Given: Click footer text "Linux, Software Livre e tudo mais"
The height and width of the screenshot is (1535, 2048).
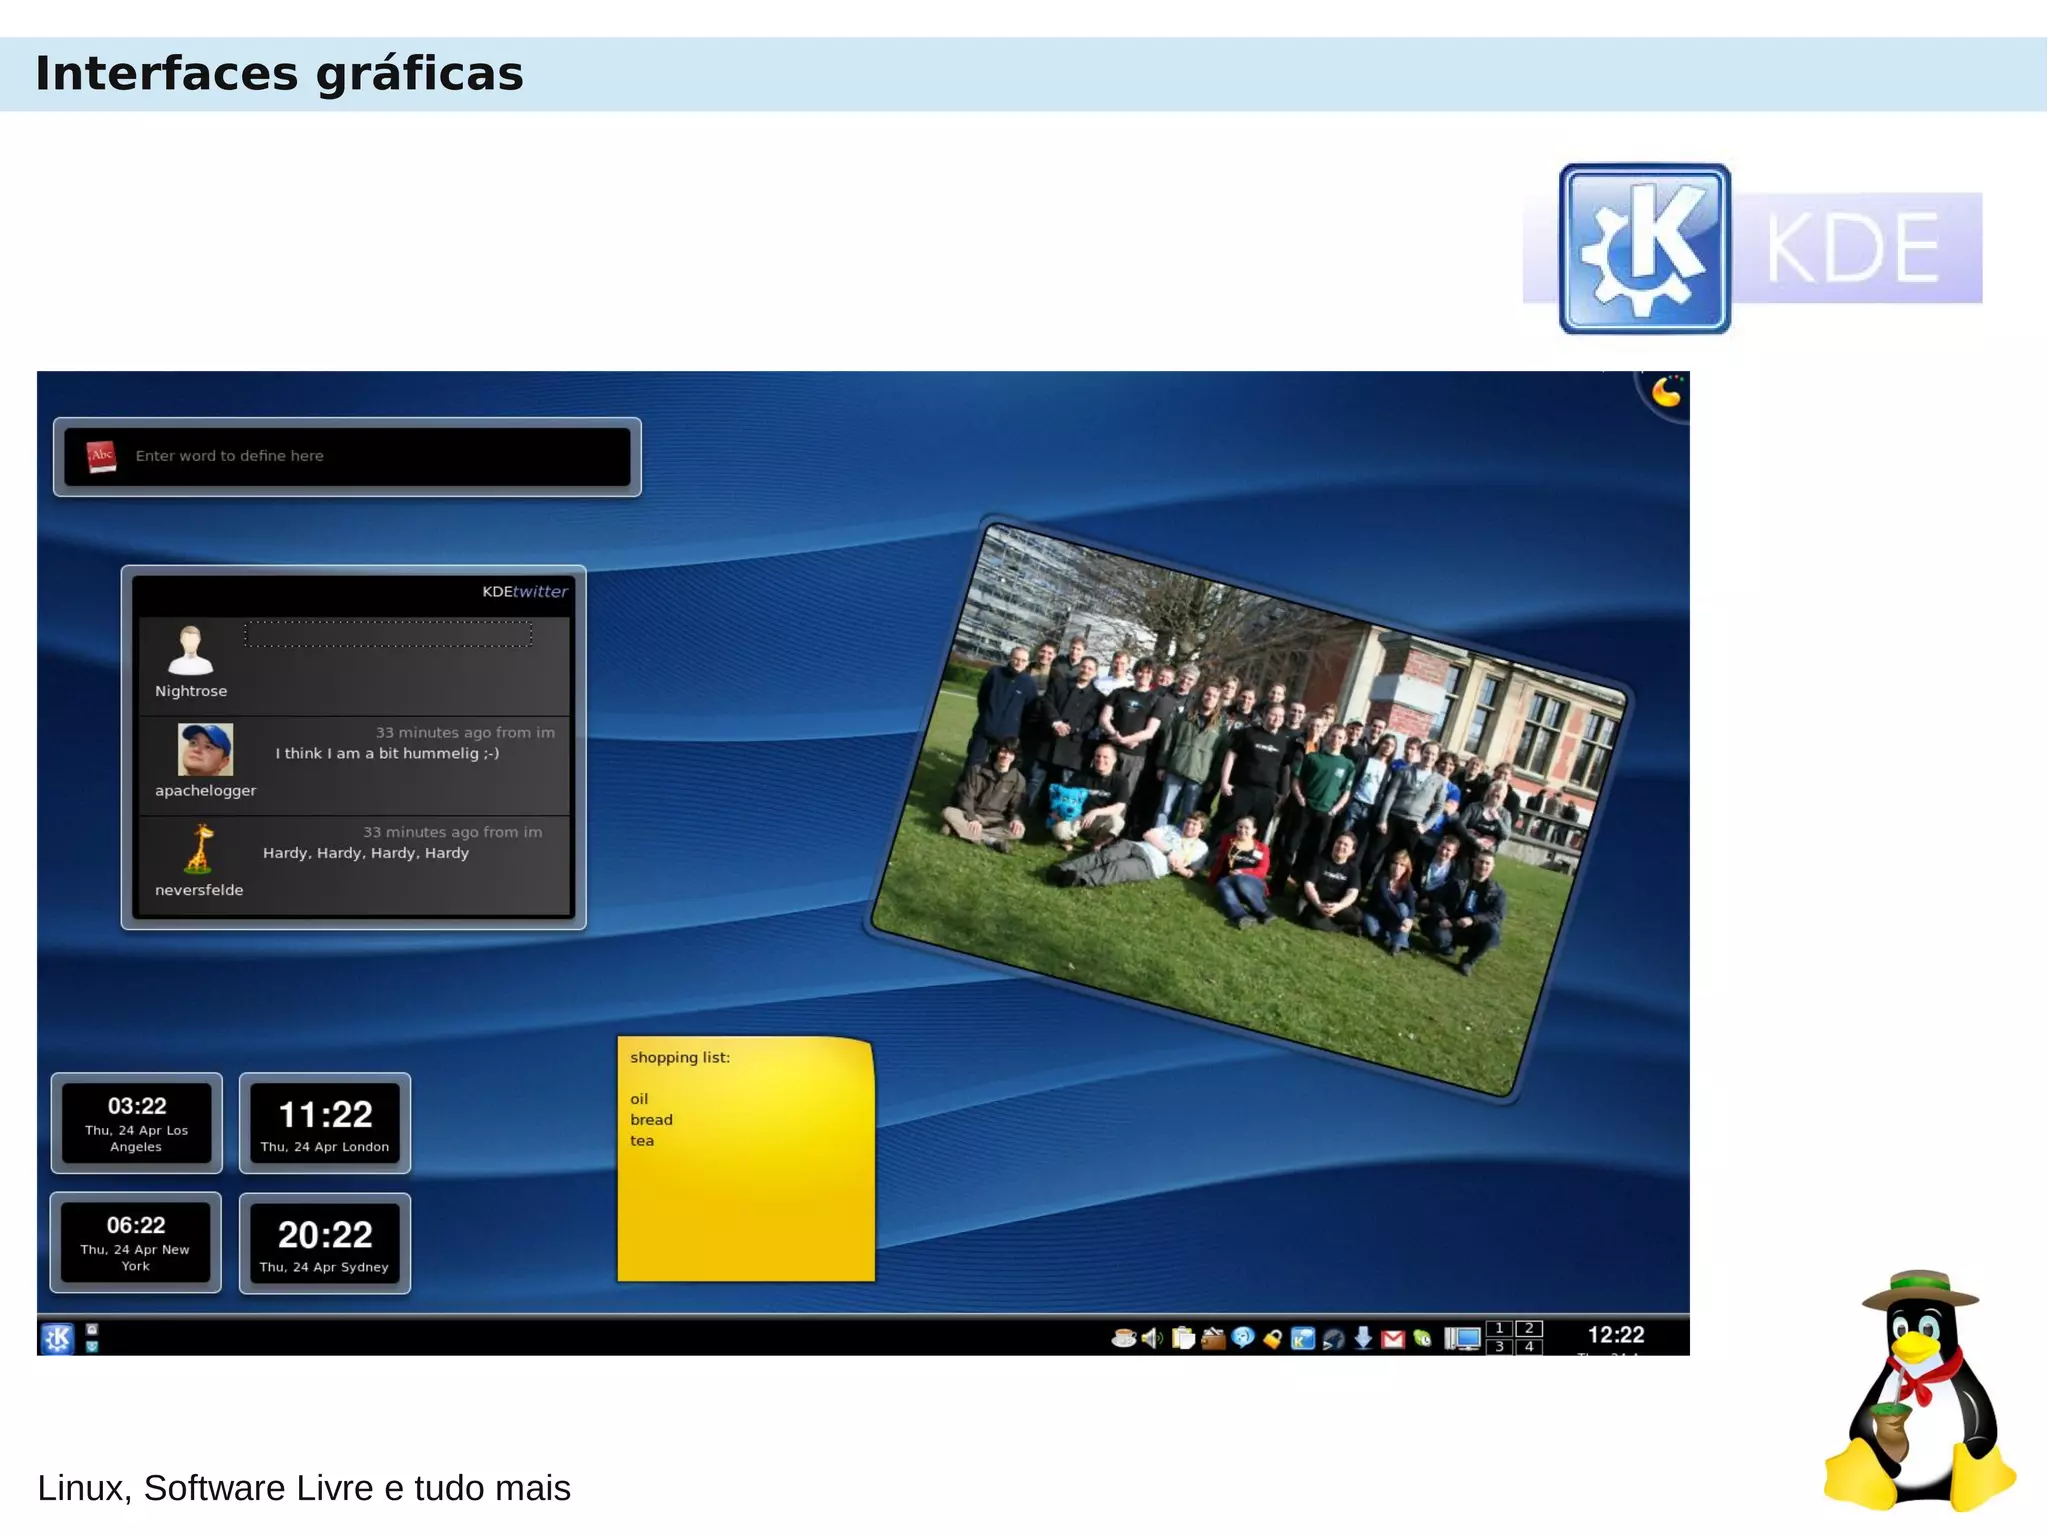Looking at the screenshot, I should pyautogui.click(x=304, y=1488).
